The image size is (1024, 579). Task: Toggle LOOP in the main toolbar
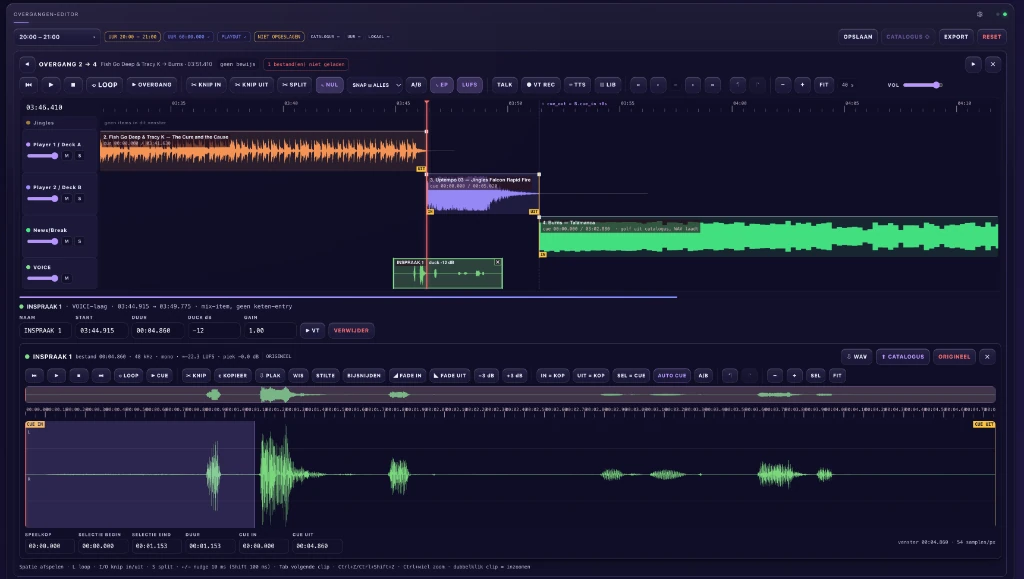[104, 85]
